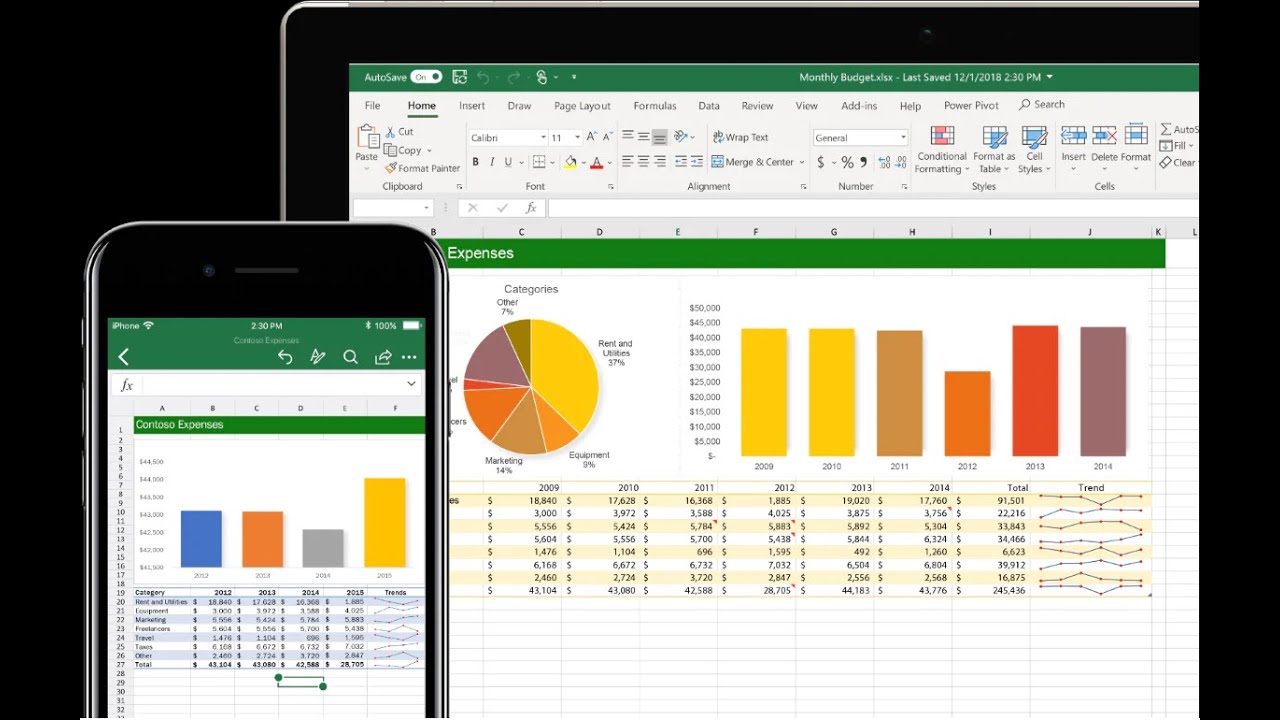1280x720 pixels.
Task: Tap the draw pen icon on the phone
Action: point(317,357)
